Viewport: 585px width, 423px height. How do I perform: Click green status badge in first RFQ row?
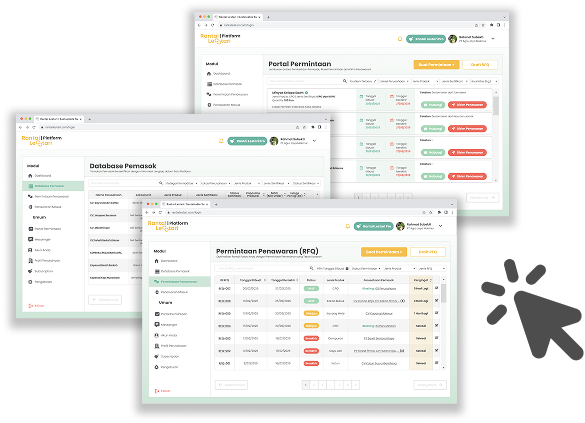pos(311,289)
